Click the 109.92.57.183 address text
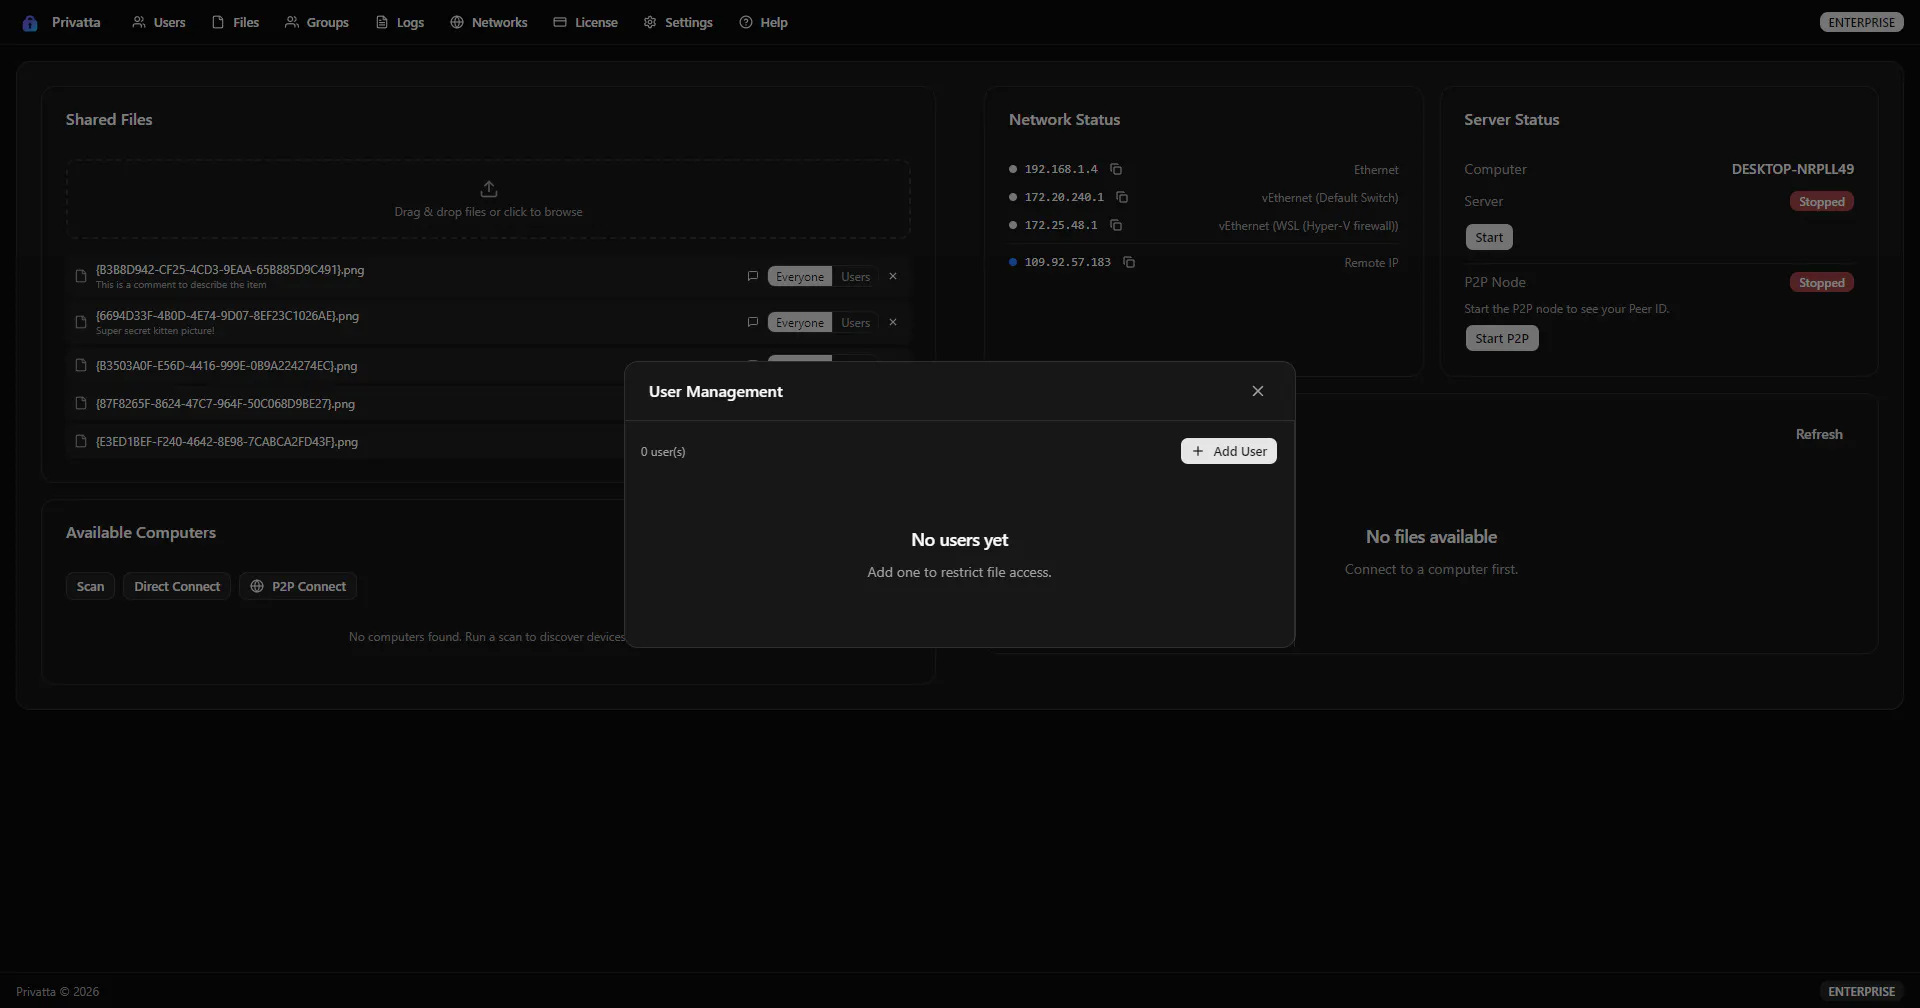The height and width of the screenshot is (1008, 1920). (x=1067, y=262)
